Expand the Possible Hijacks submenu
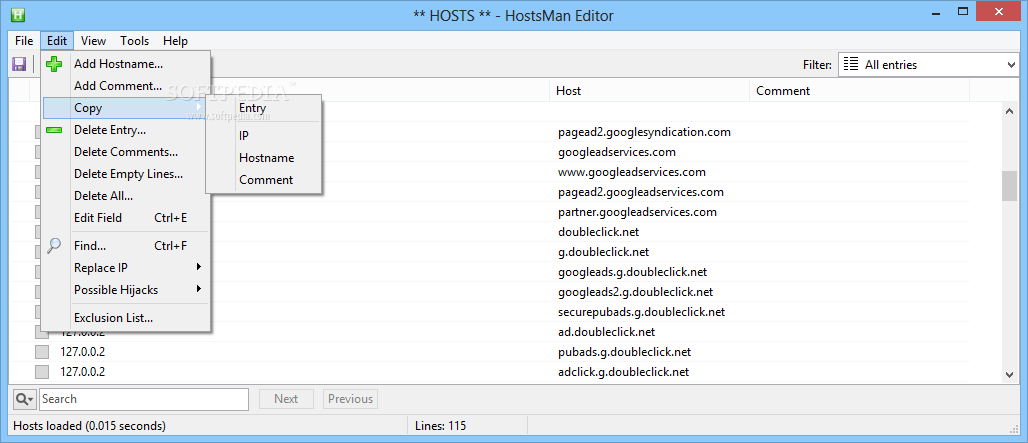The height and width of the screenshot is (443, 1028). tap(125, 290)
